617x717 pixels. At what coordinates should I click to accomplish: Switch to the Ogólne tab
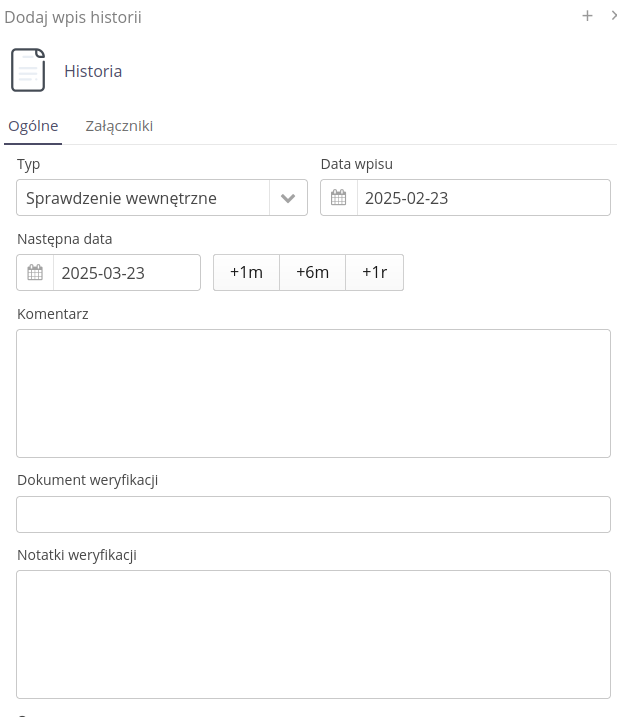click(x=33, y=126)
